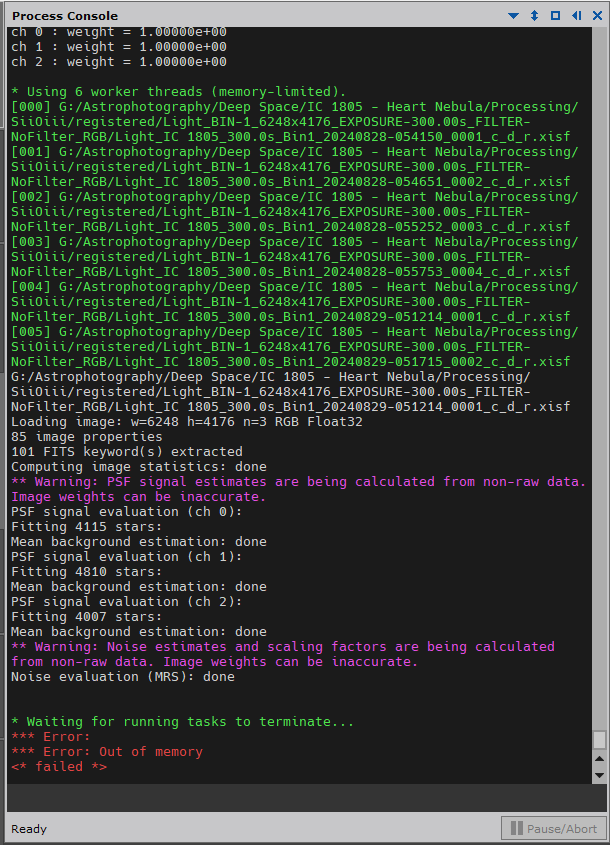Close the Process Console panel
The image size is (610, 845).
point(598,16)
